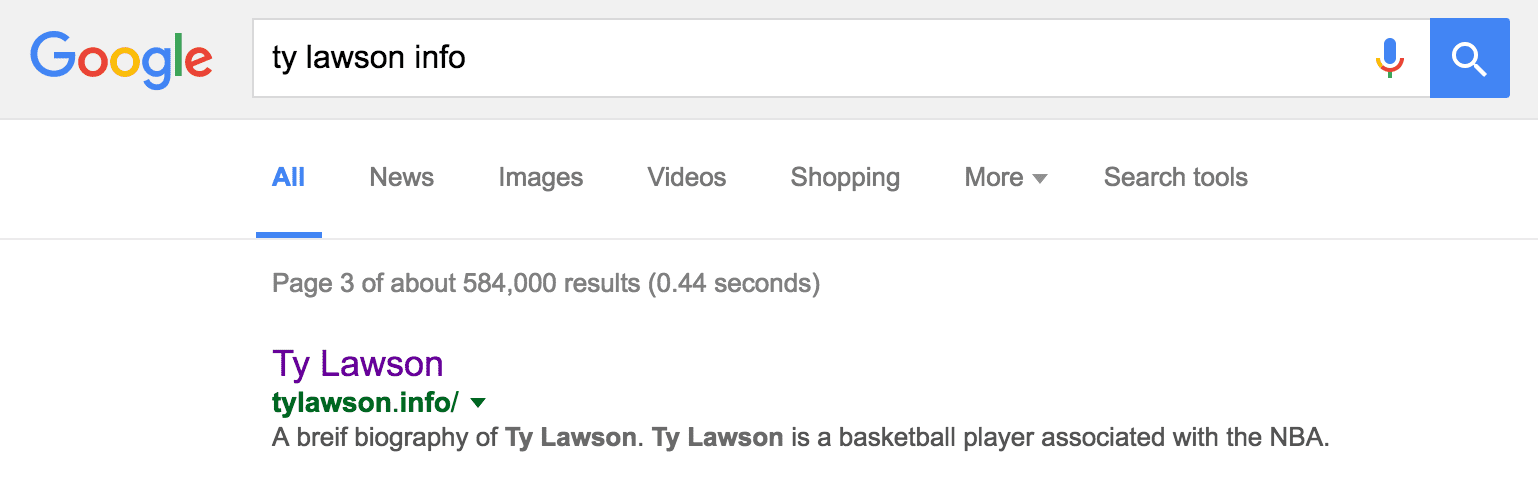Select the All results tab
This screenshot has height=494, width=1538.
[288, 178]
